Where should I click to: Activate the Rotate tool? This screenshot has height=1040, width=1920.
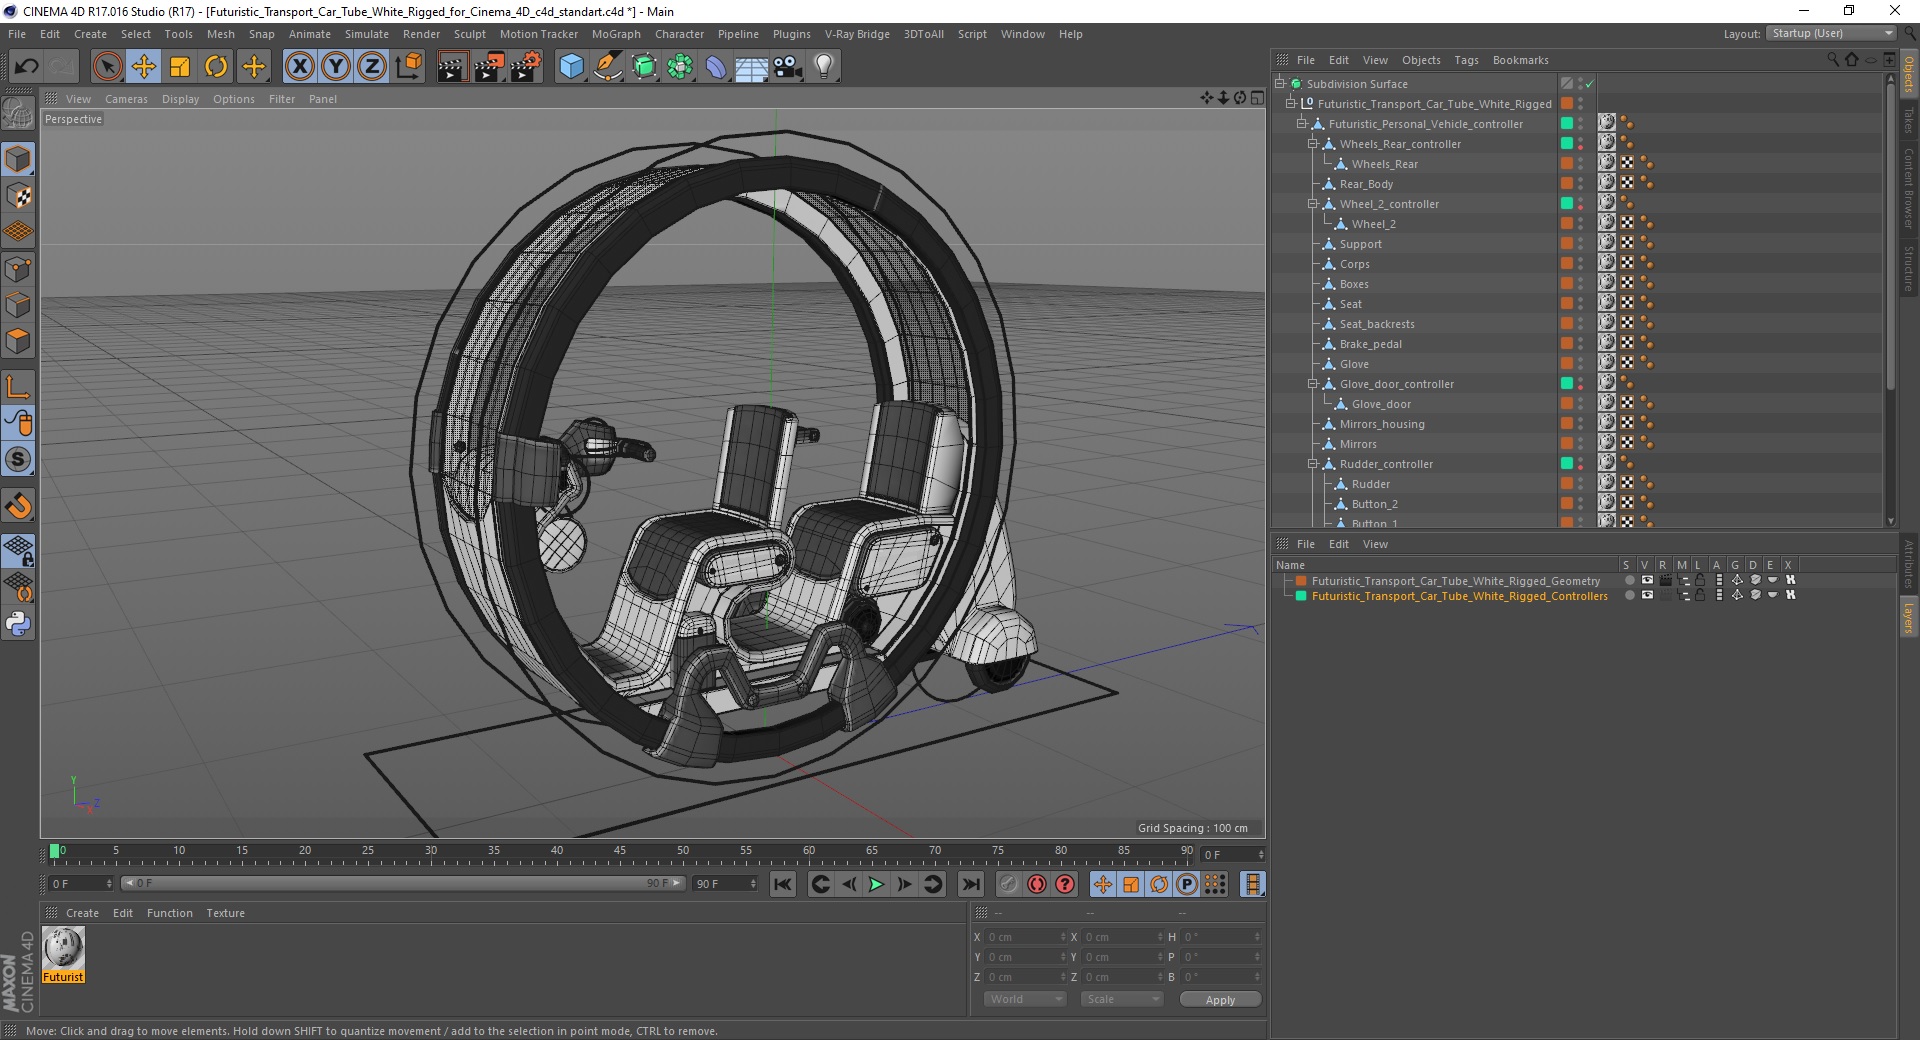click(x=216, y=67)
